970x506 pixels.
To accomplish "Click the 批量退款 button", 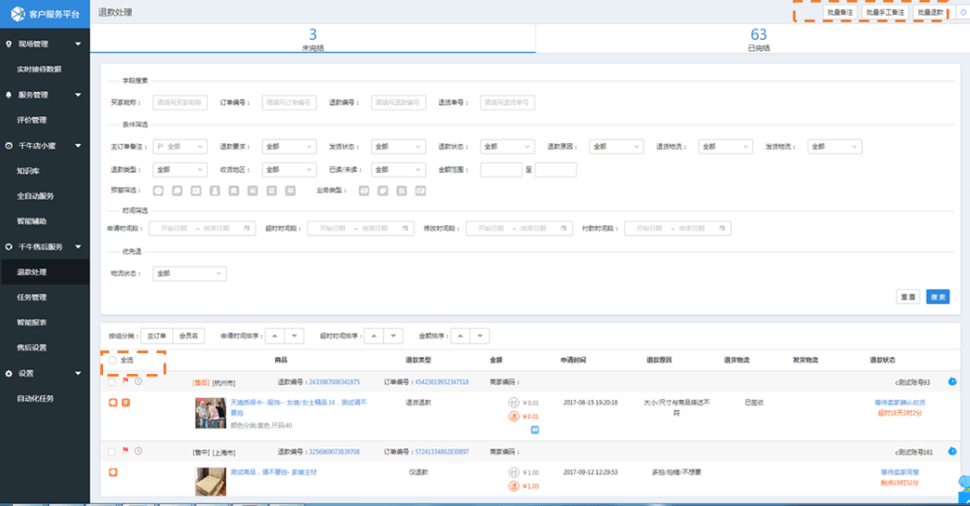I will 930,12.
